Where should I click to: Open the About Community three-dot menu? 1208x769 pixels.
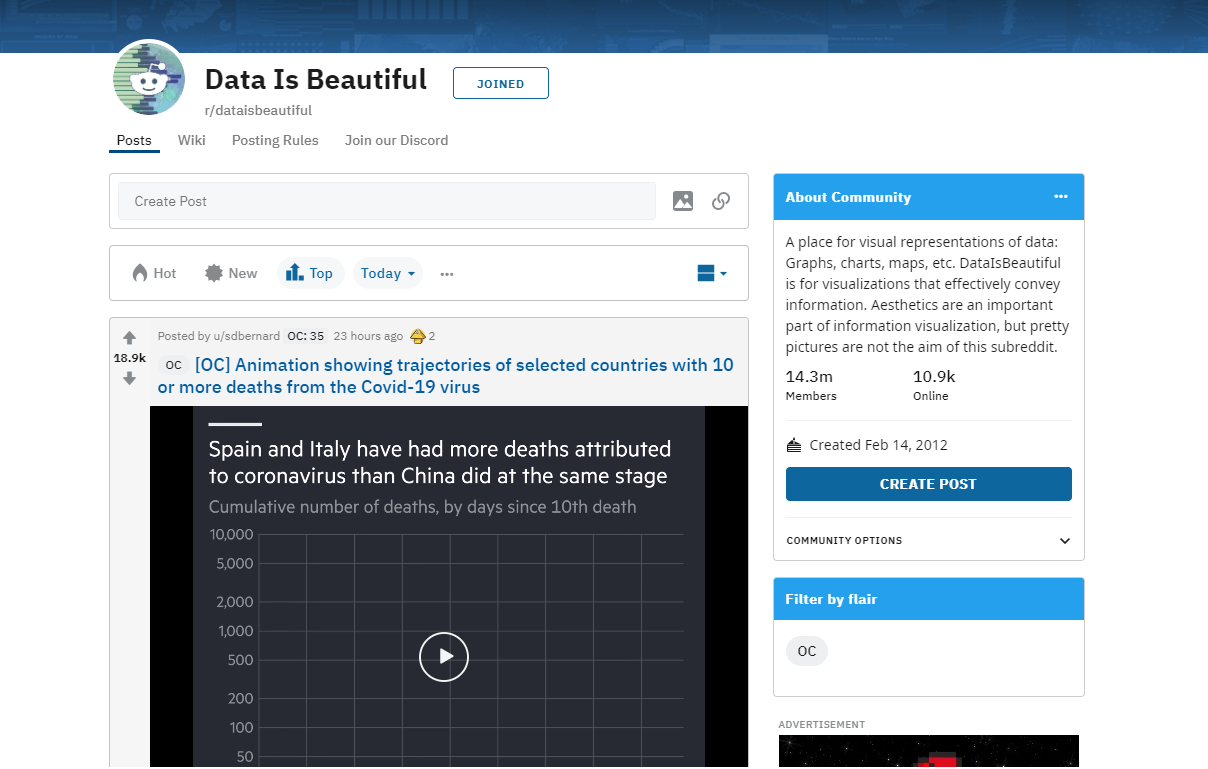(x=1061, y=197)
